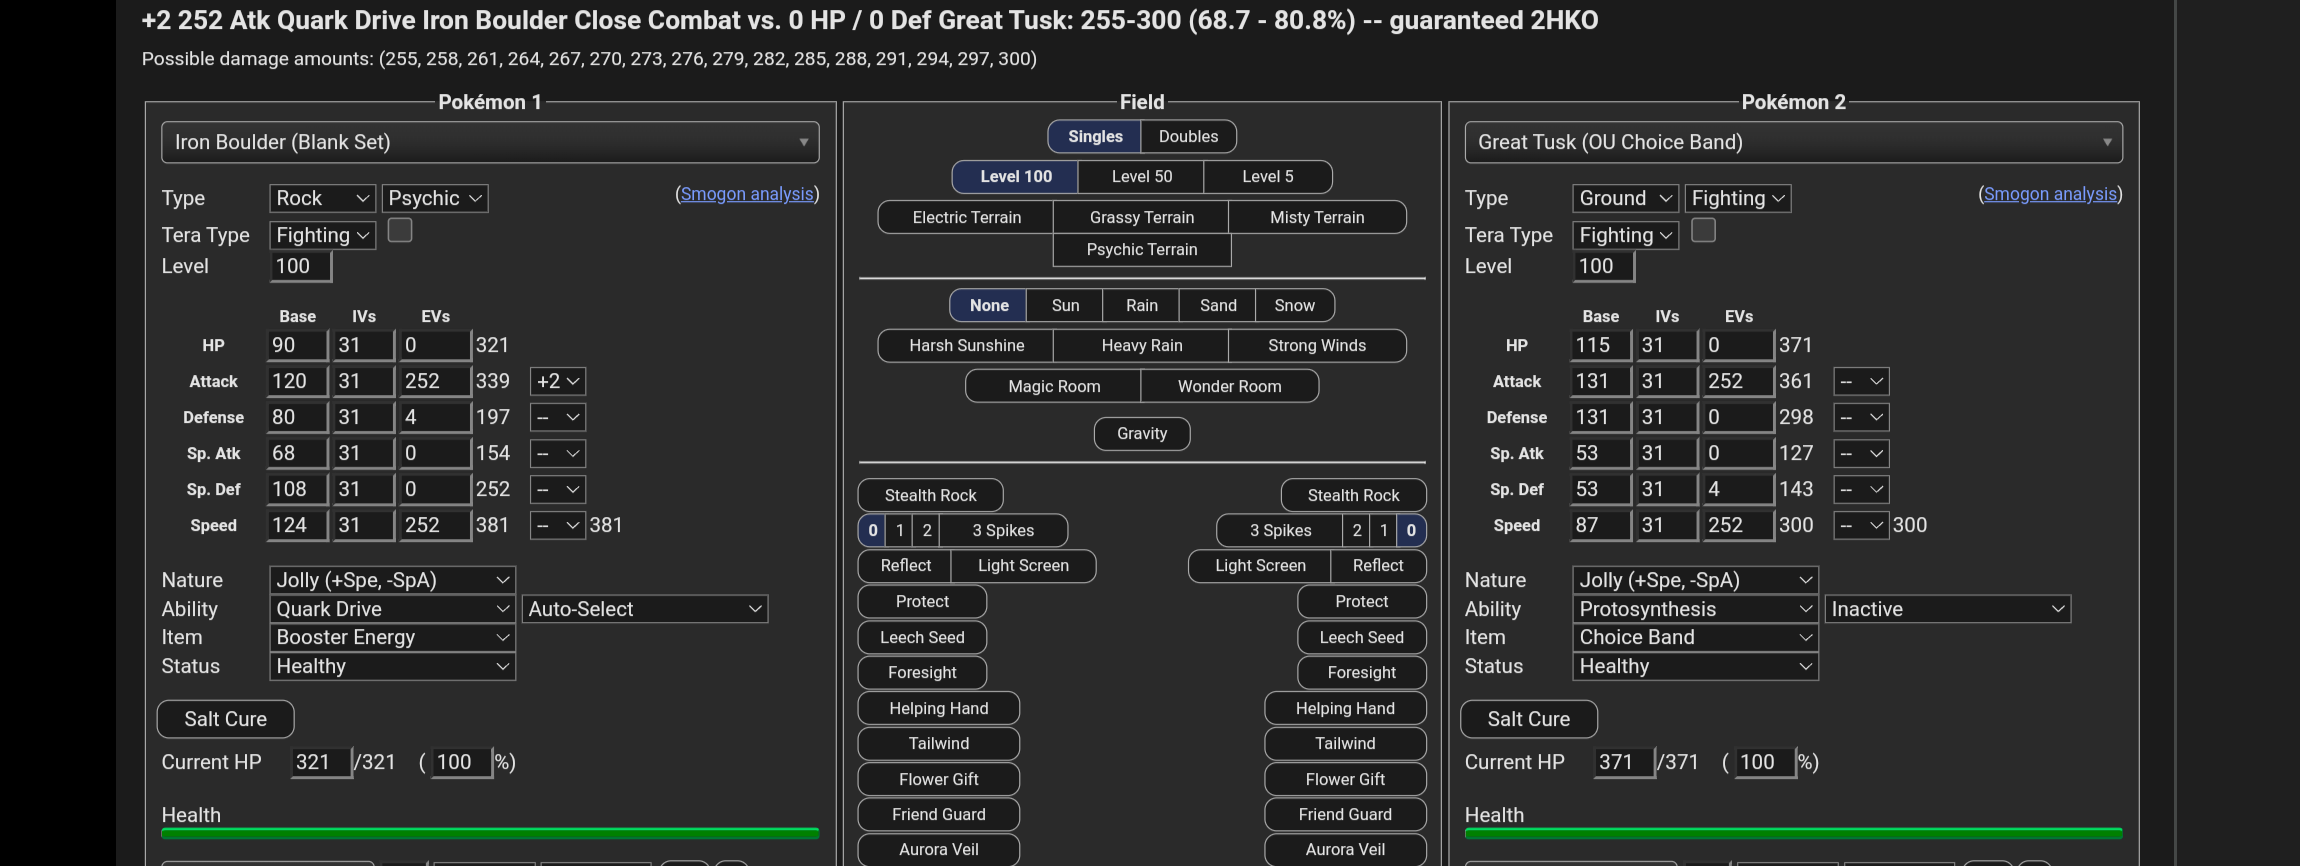Open Protosynthesis ability dropdown
Image resolution: width=2300 pixels, height=866 pixels.
[1695, 609]
